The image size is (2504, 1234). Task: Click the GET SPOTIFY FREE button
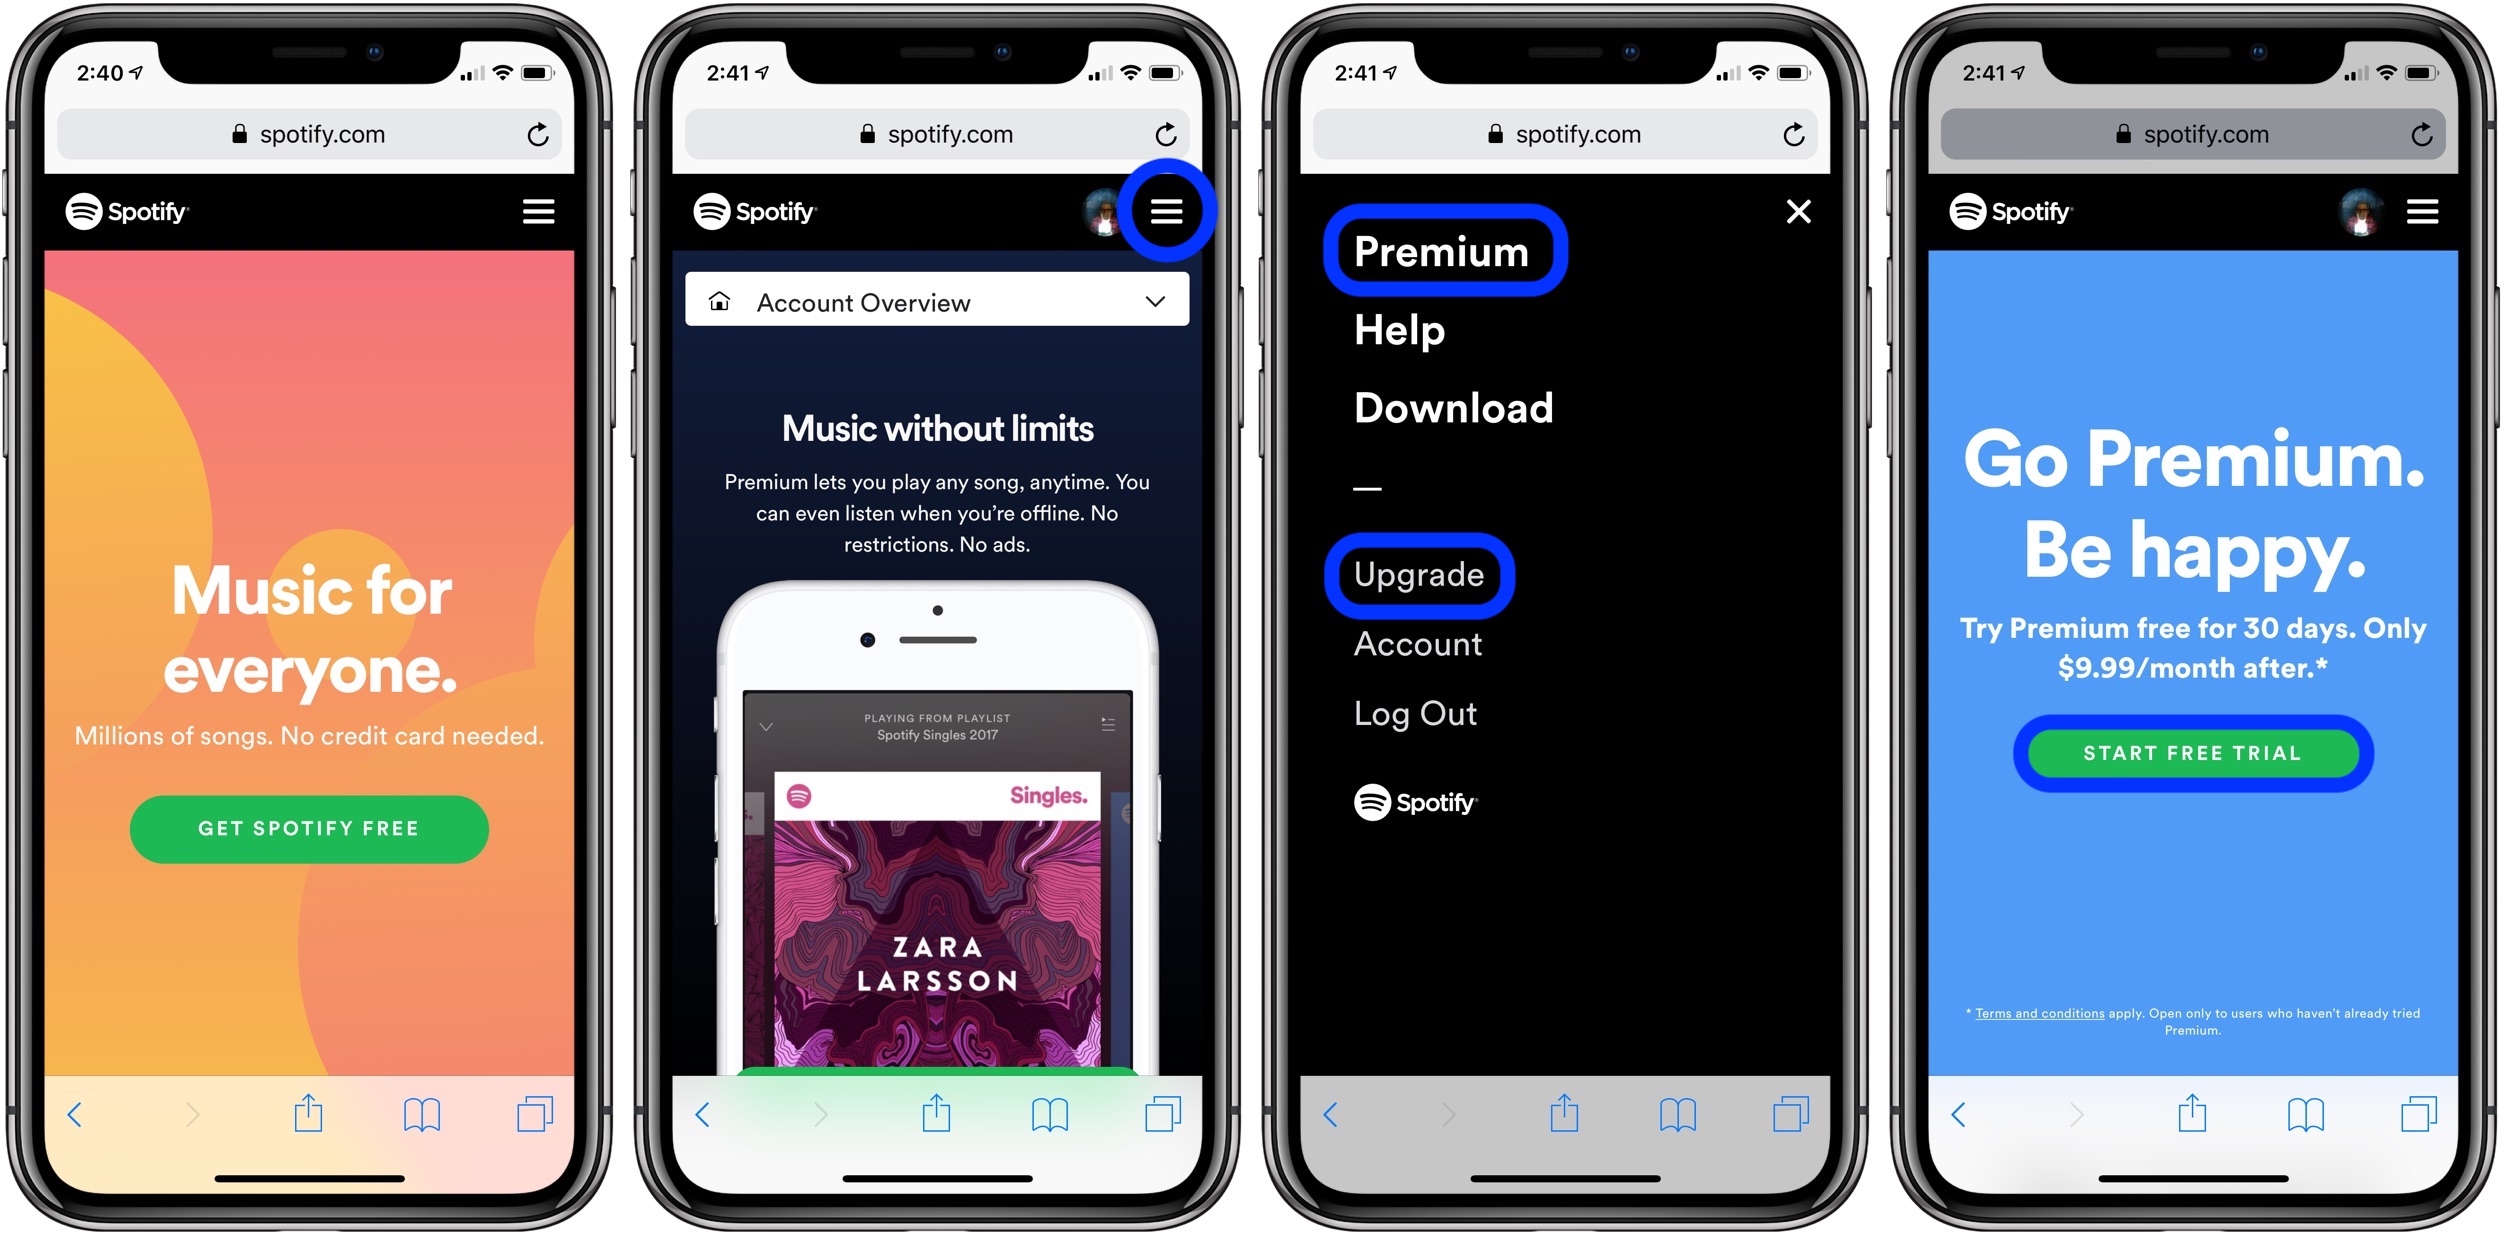click(313, 841)
